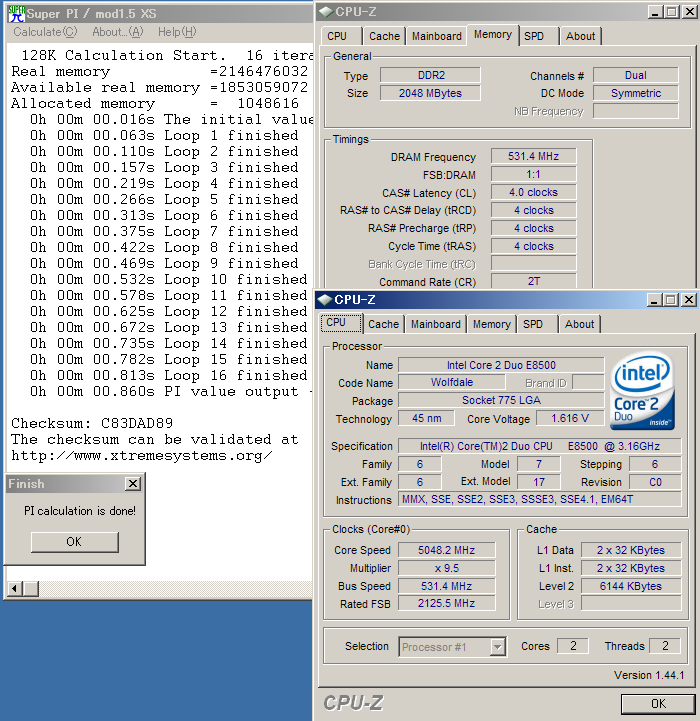Click Code Name value Wolfdale
This screenshot has height=721, width=700.
click(x=452, y=382)
